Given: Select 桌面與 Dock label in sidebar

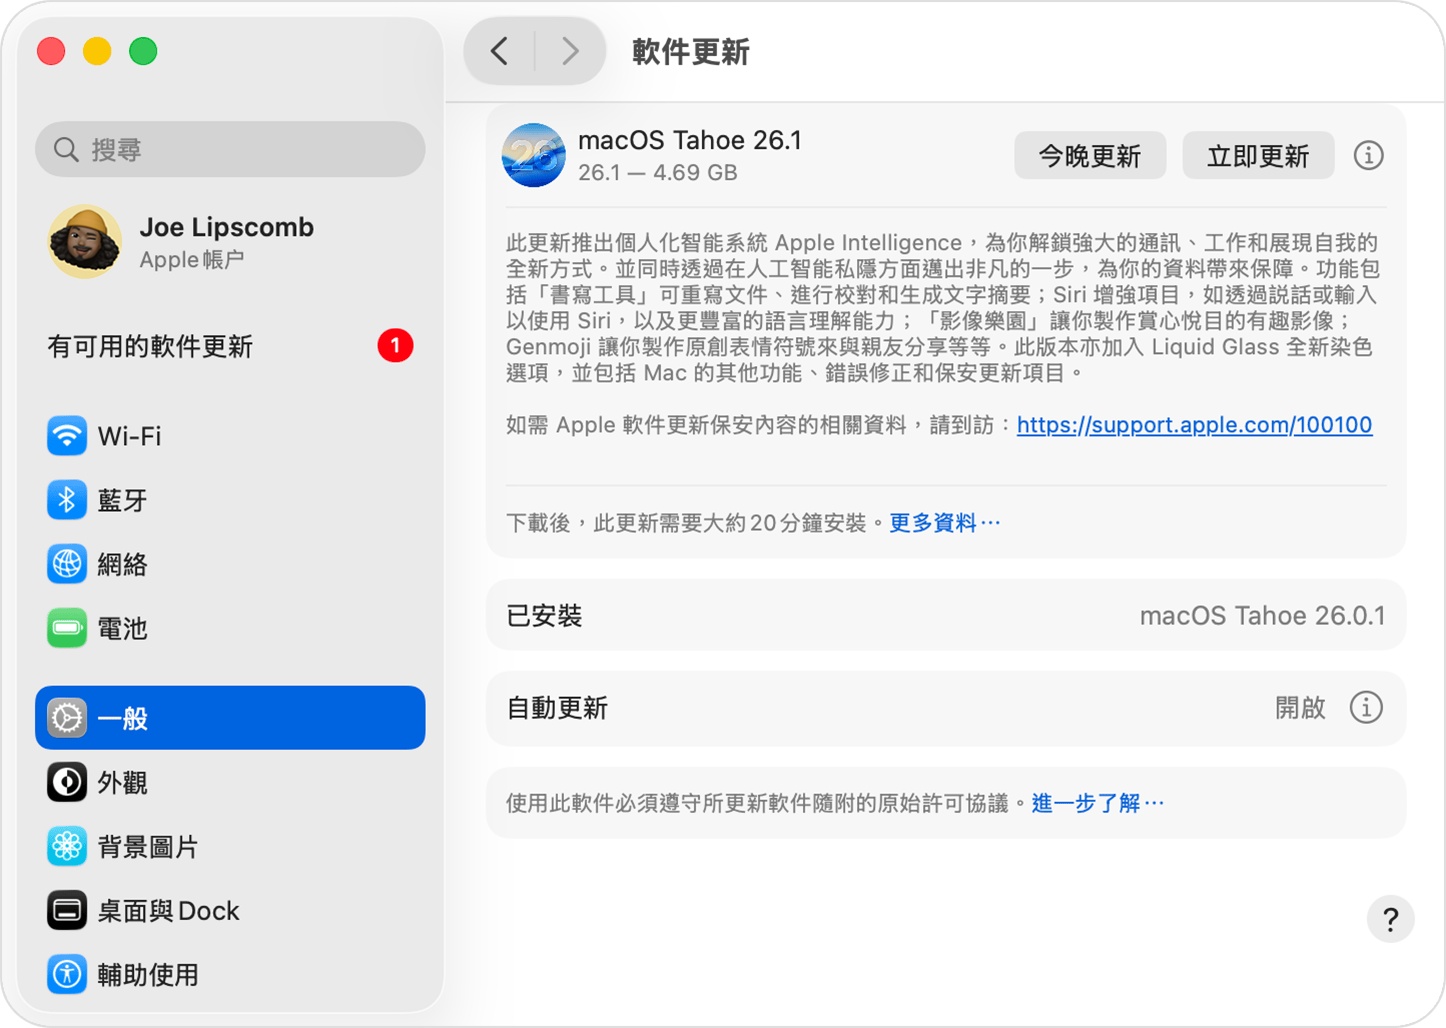Looking at the screenshot, I should (x=168, y=910).
